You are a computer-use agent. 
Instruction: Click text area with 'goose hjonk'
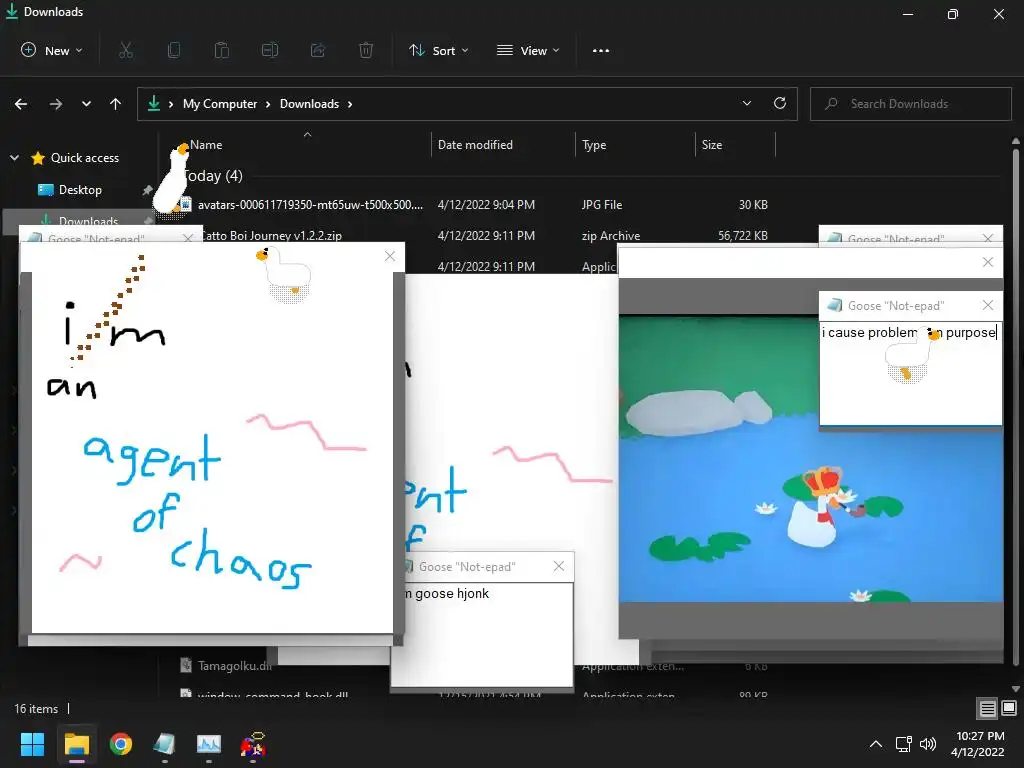(x=482, y=633)
